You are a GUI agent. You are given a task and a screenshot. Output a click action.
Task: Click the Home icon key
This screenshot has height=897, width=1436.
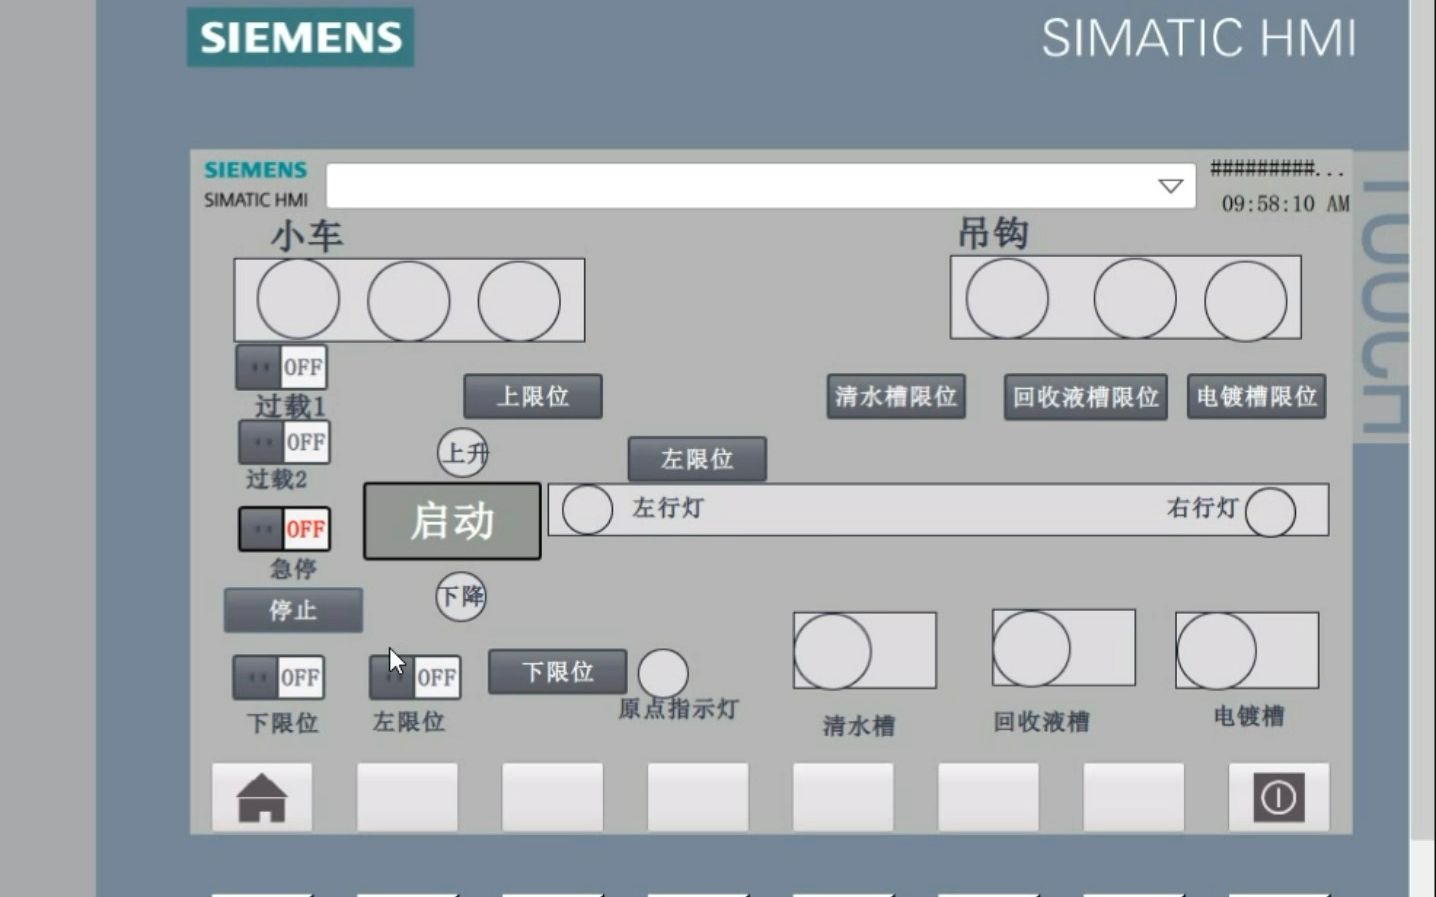(x=262, y=797)
